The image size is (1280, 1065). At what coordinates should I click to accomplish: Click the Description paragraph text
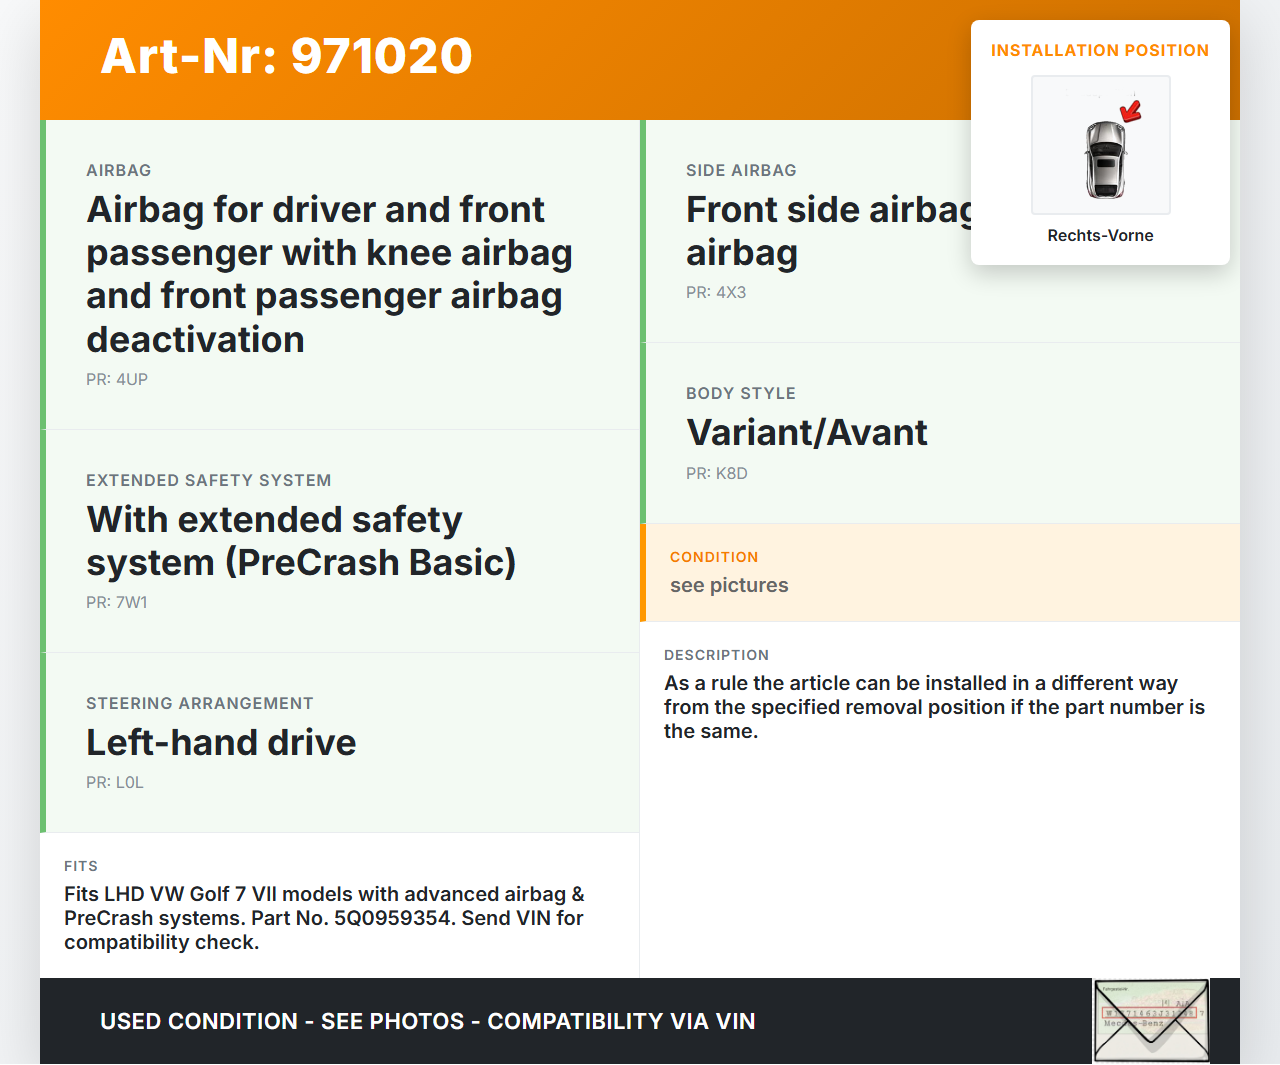pos(934,707)
